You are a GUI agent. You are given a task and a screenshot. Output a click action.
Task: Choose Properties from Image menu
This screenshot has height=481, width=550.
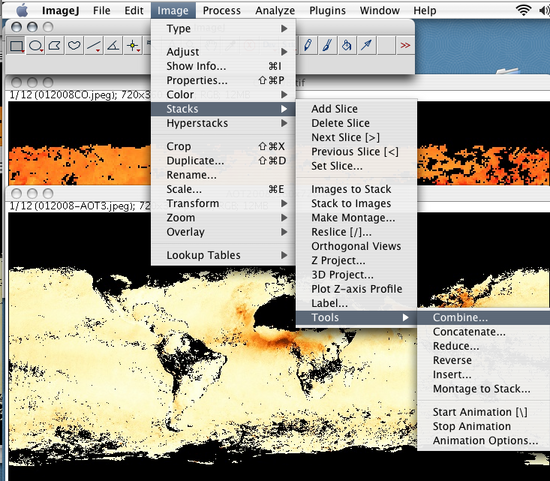(x=223, y=80)
